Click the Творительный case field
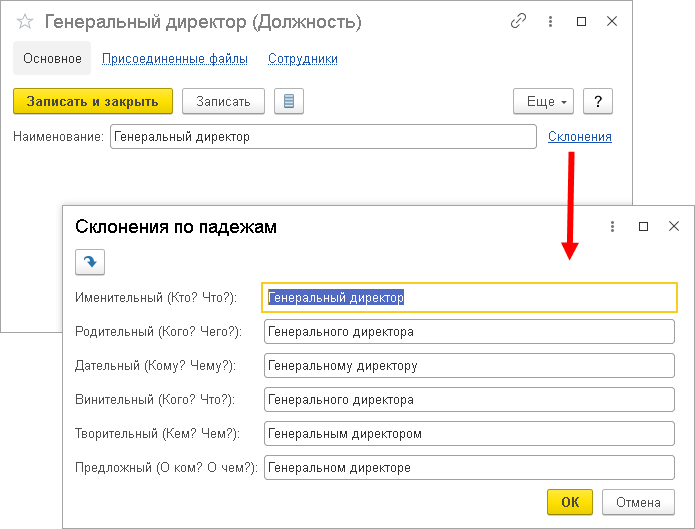The image size is (695, 529). coord(469,434)
